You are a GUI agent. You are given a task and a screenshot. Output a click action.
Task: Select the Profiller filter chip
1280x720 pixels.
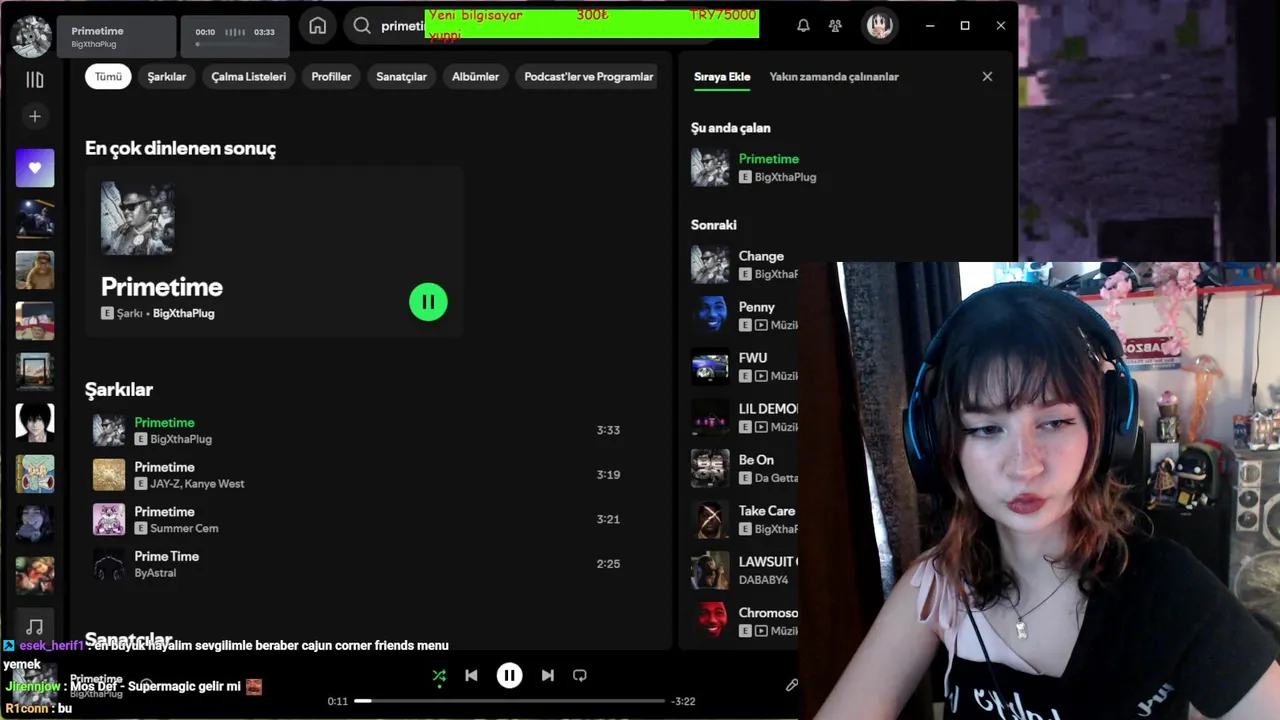(331, 76)
